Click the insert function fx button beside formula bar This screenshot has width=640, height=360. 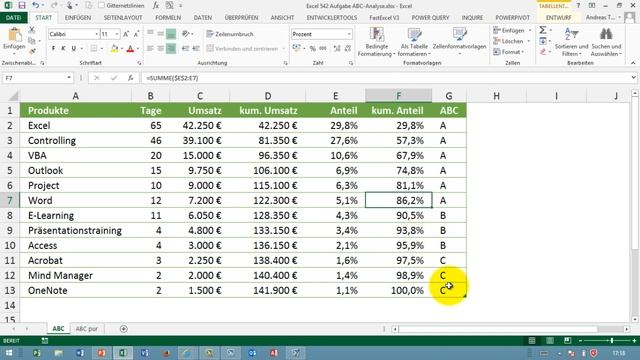[x=130, y=78]
